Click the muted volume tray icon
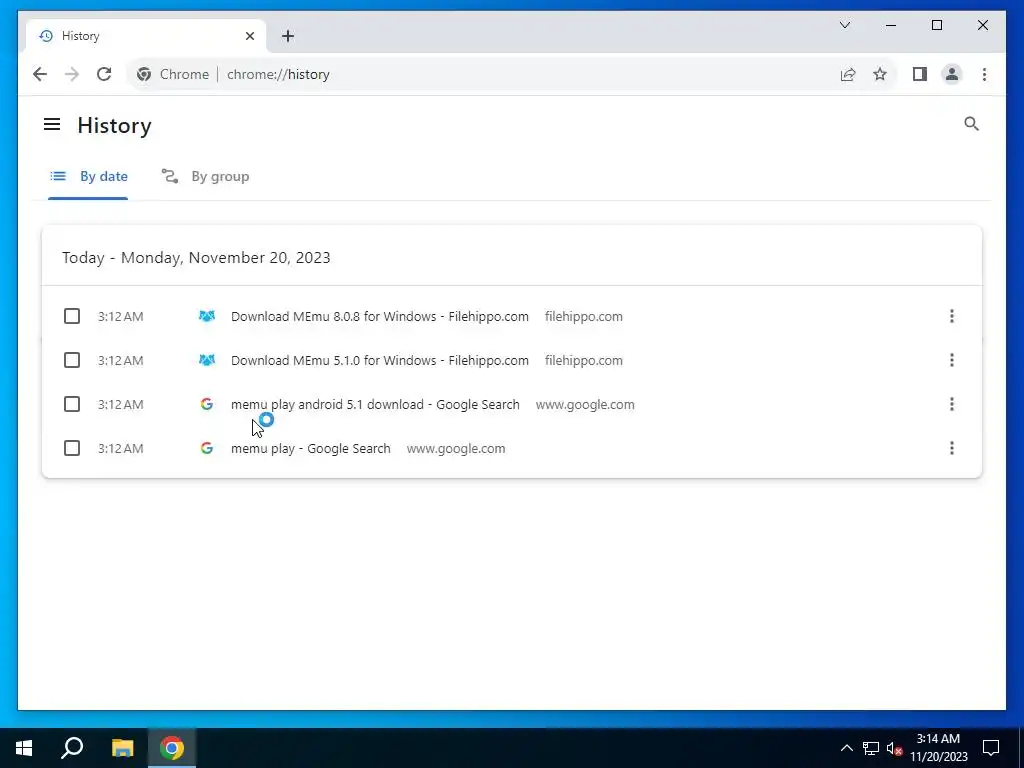The width and height of the screenshot is (1024, 768). pyautogui.click(x=895, y=748)
